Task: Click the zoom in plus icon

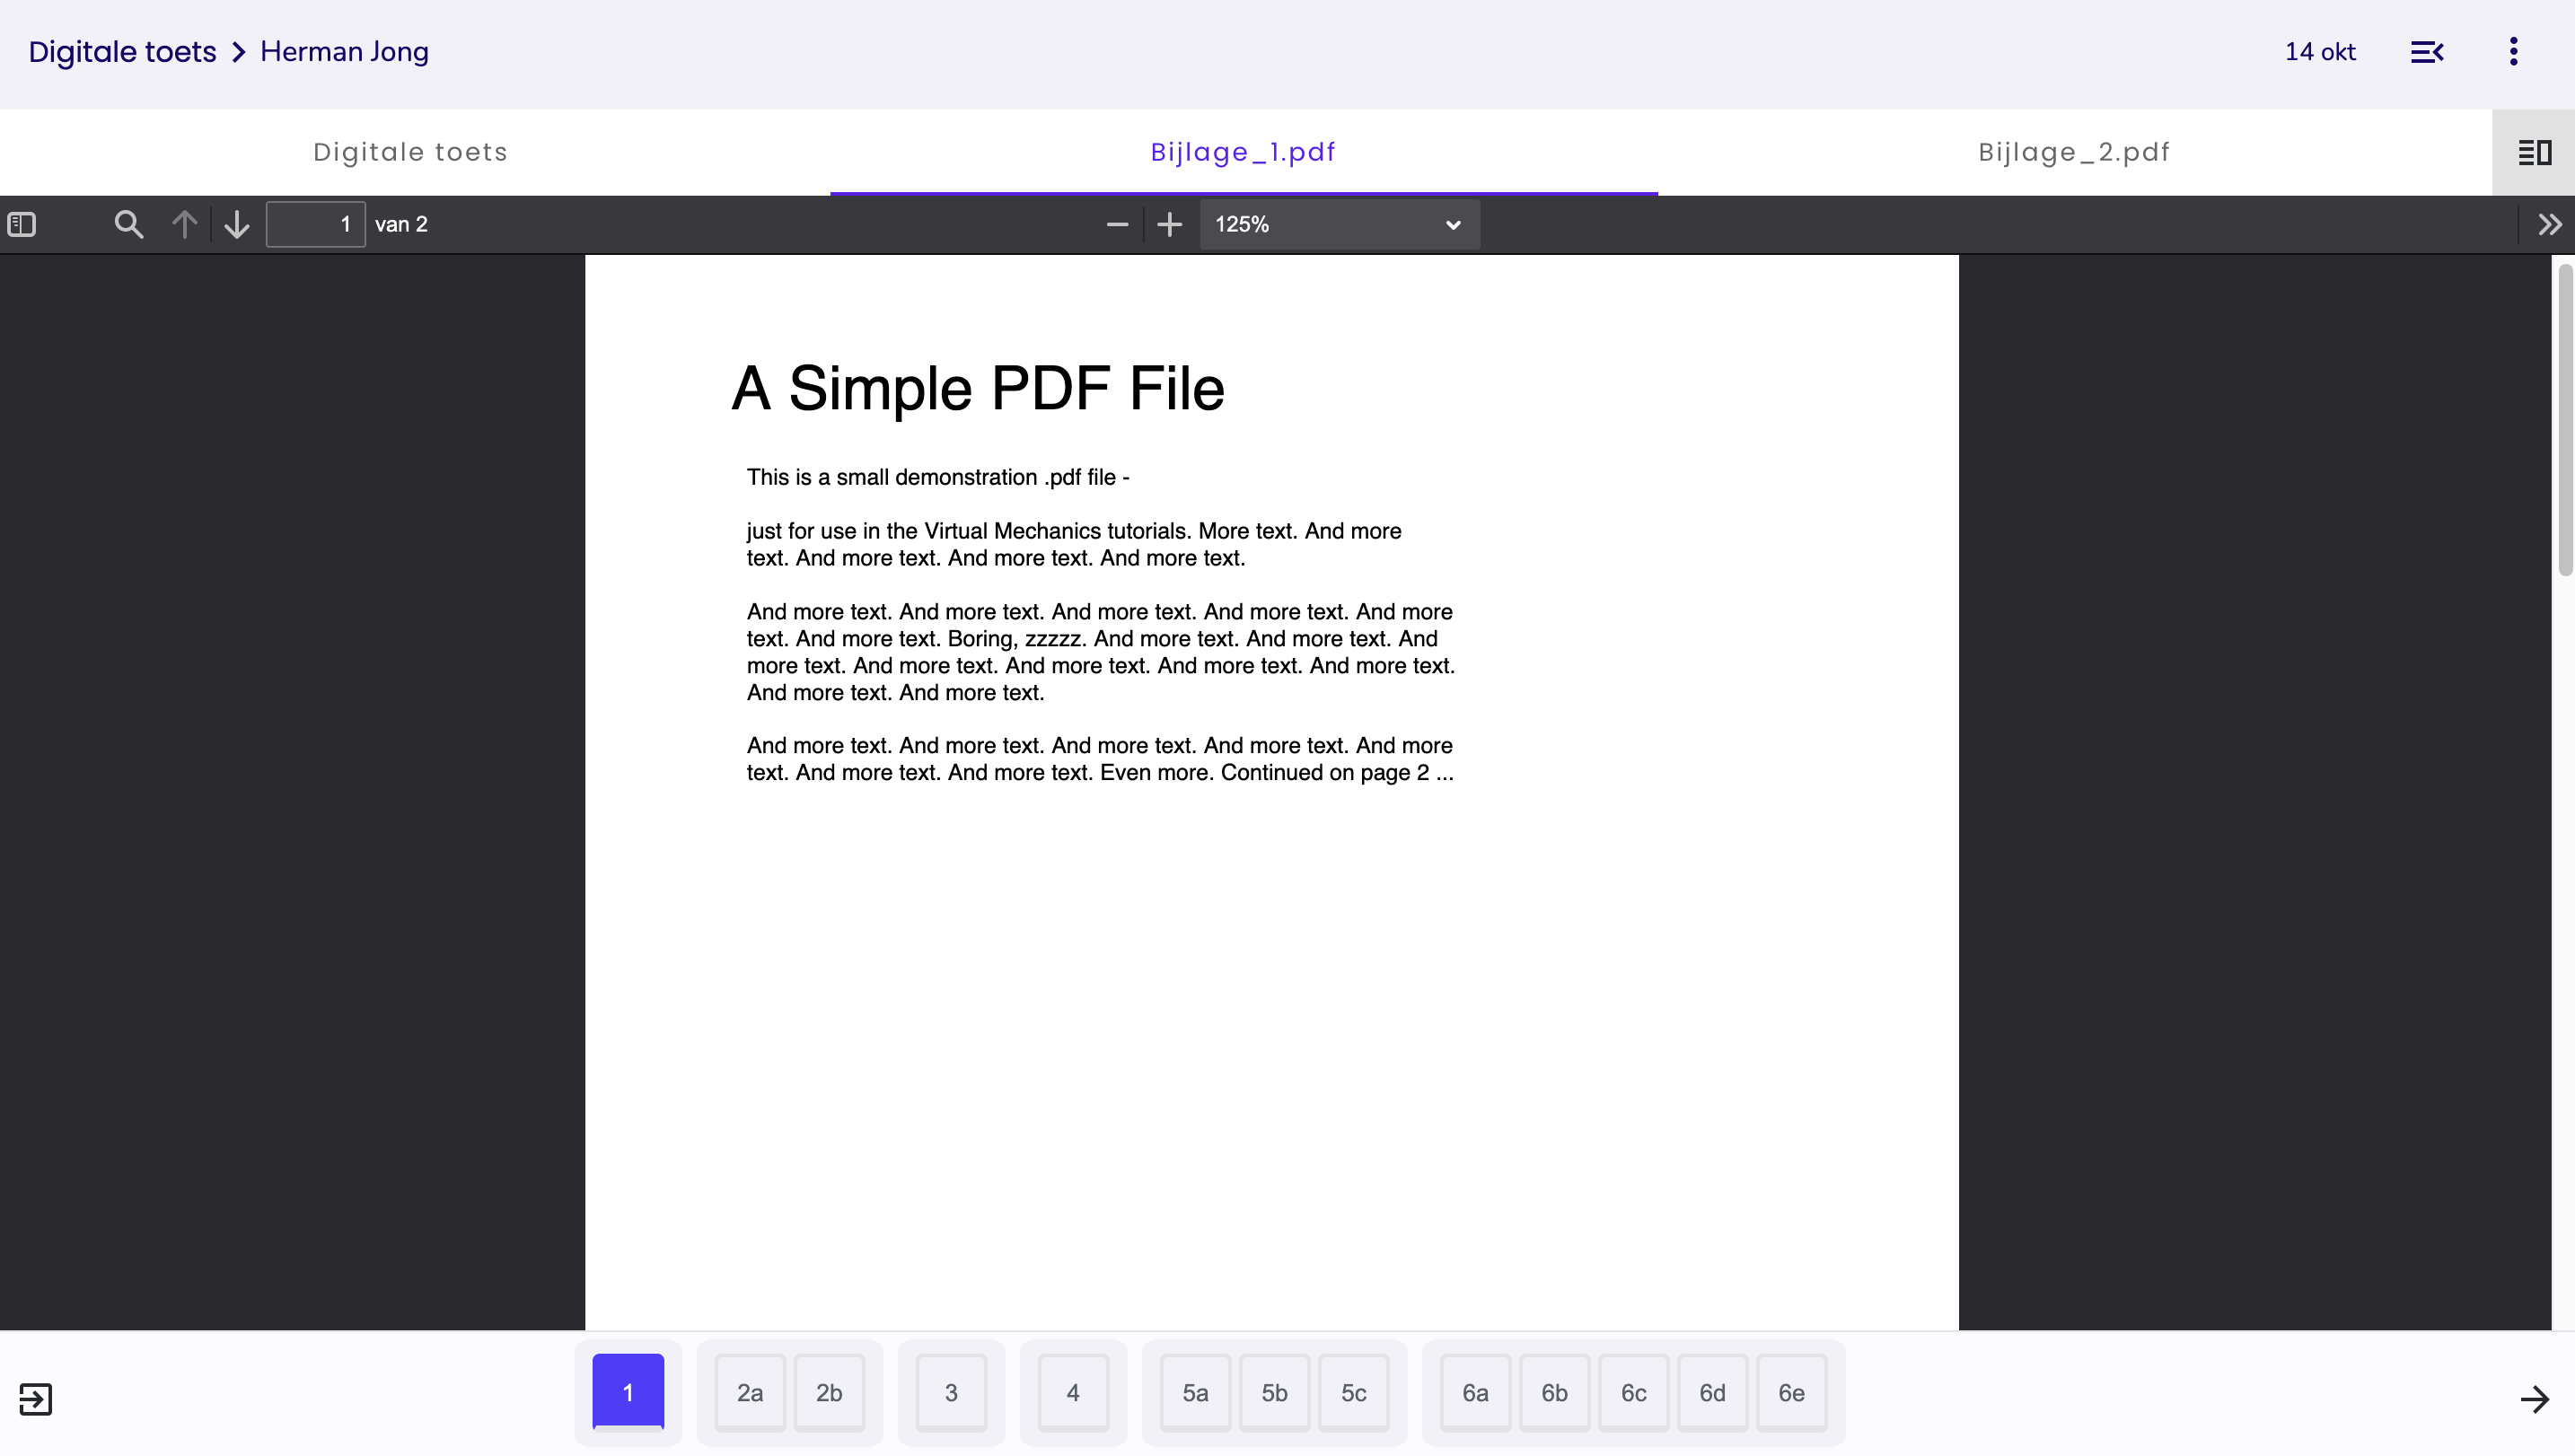Action: 1169,224
